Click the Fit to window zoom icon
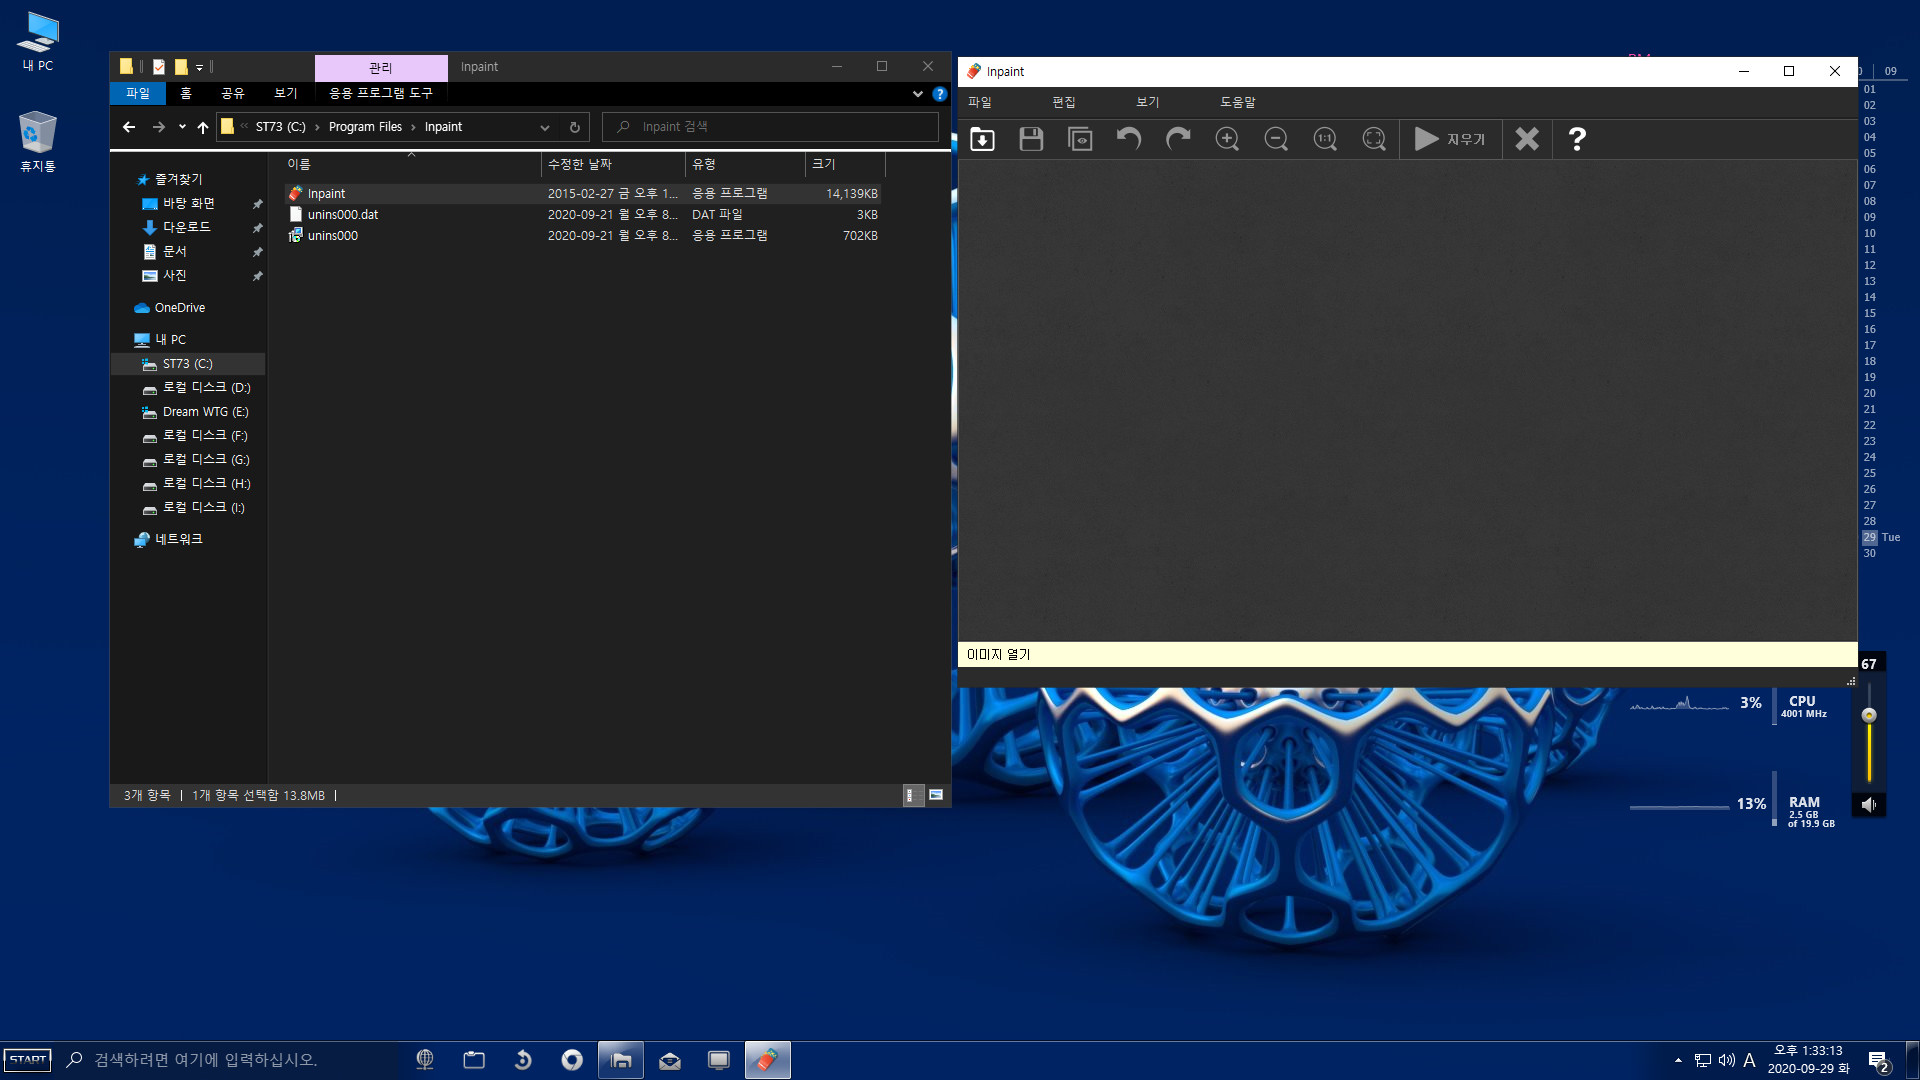Viewport: 1920px width, 1080px height. pyautogui.click(x=1374, y=139)
